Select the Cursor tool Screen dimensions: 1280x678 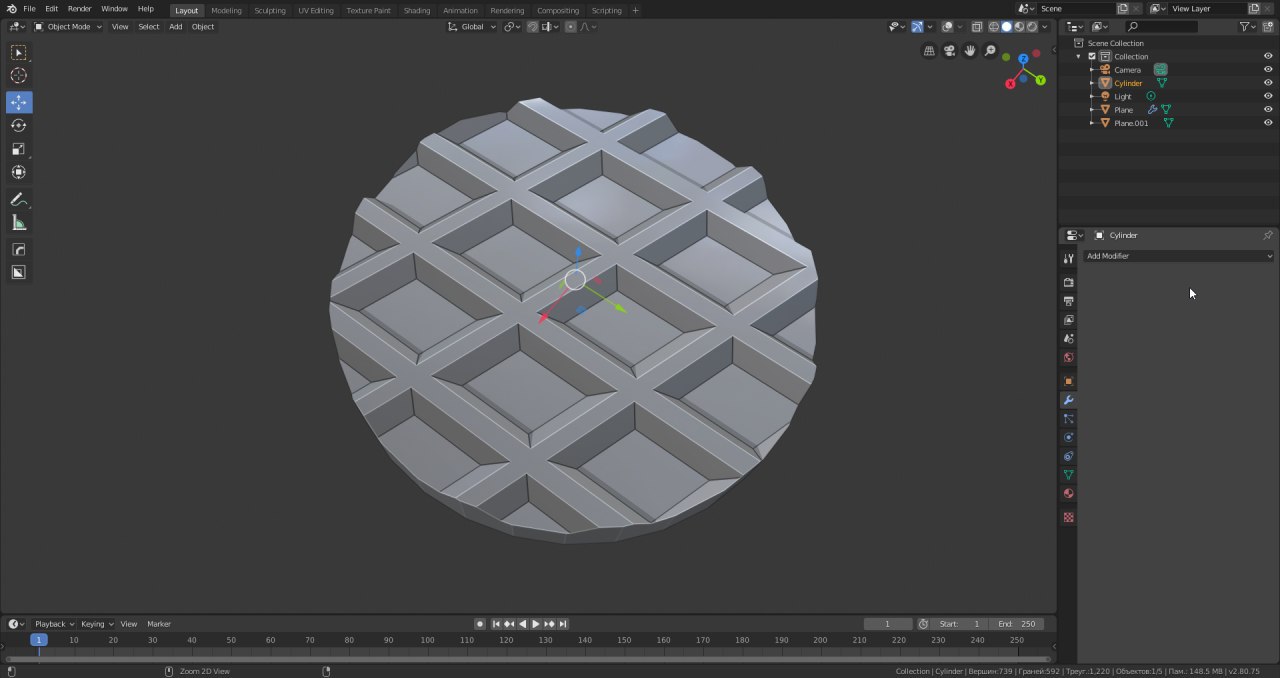[x=18, y=75]
